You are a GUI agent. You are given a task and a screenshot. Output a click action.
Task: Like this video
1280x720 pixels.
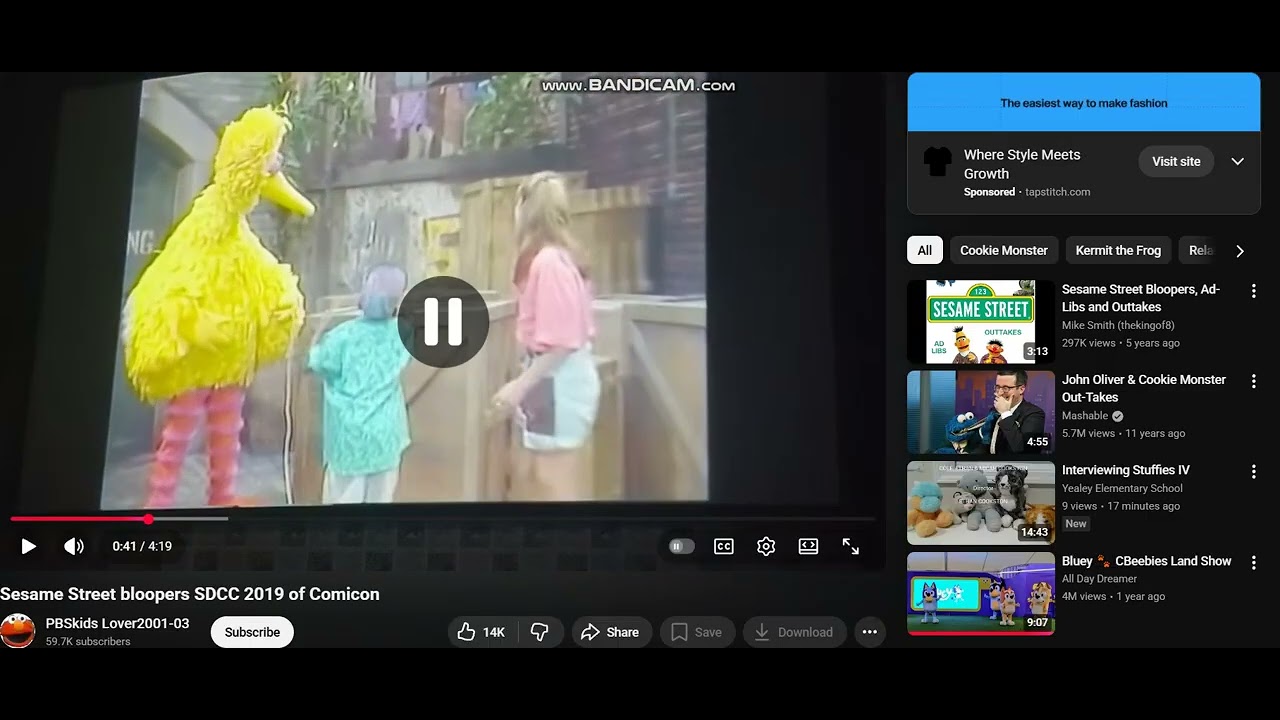[x=480, y=632]
